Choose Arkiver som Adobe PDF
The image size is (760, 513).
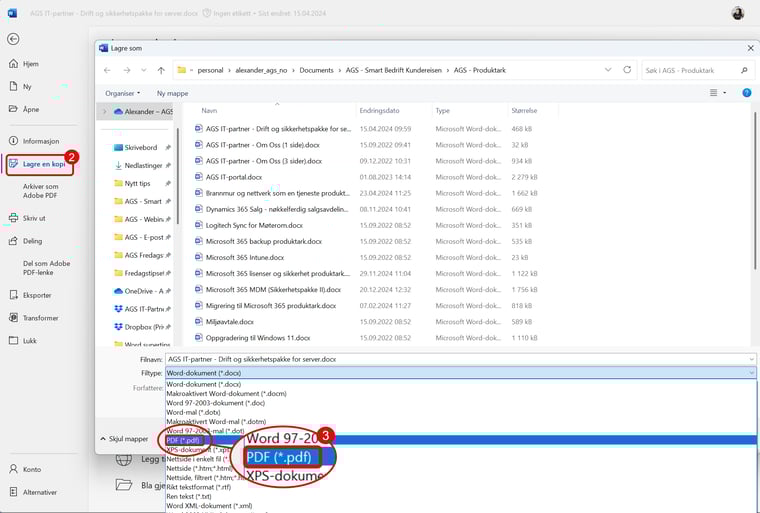click(x=41, y=191)
